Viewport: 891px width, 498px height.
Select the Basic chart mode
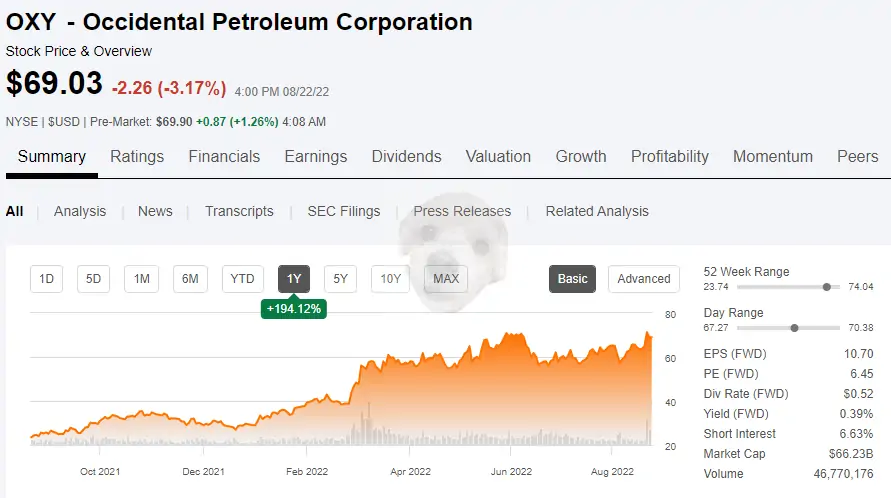pyautogui.click(x=572, y=279)
